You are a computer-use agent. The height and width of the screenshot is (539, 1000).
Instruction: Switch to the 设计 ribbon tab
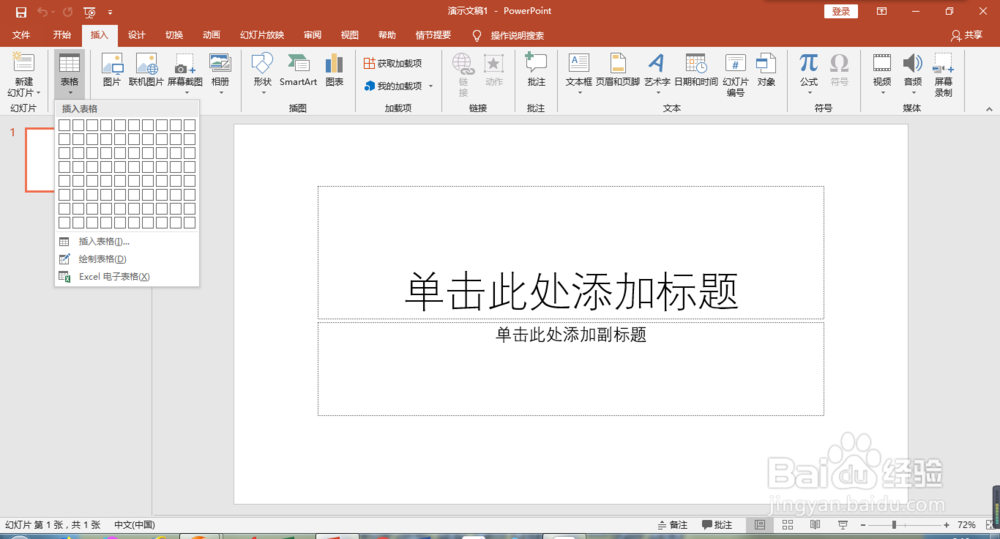click(136, 35)
